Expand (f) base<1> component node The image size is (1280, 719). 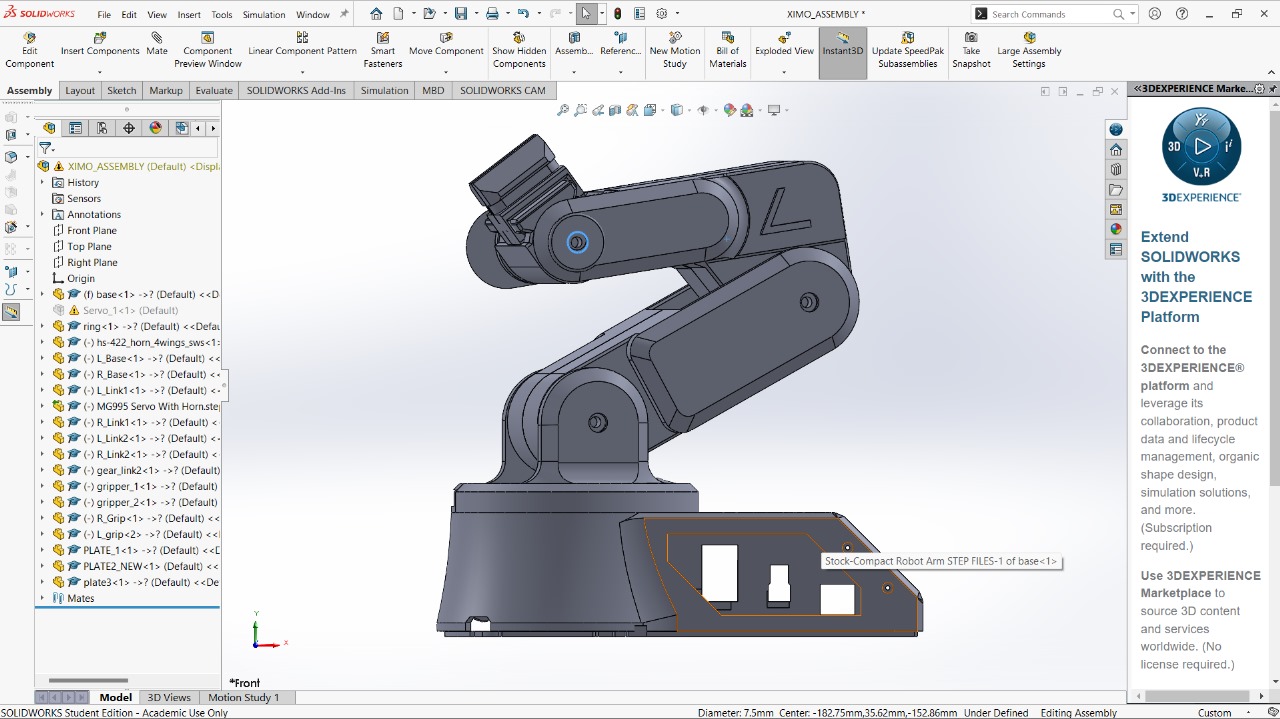(42, 295)
